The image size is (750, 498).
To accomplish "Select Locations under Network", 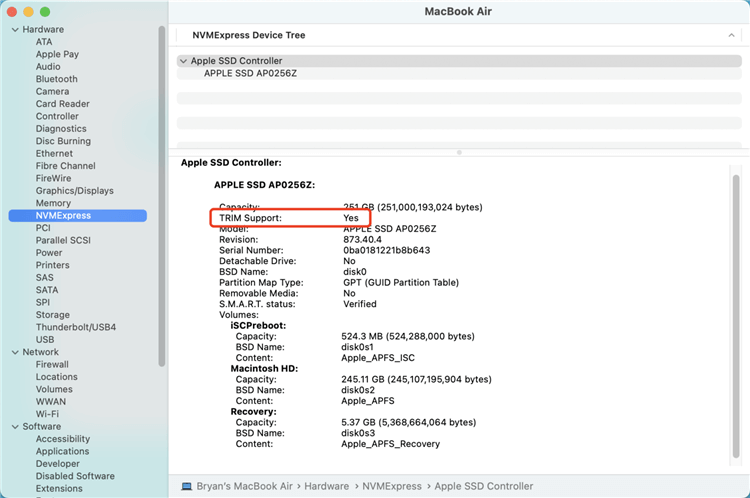I will (56, 378).
